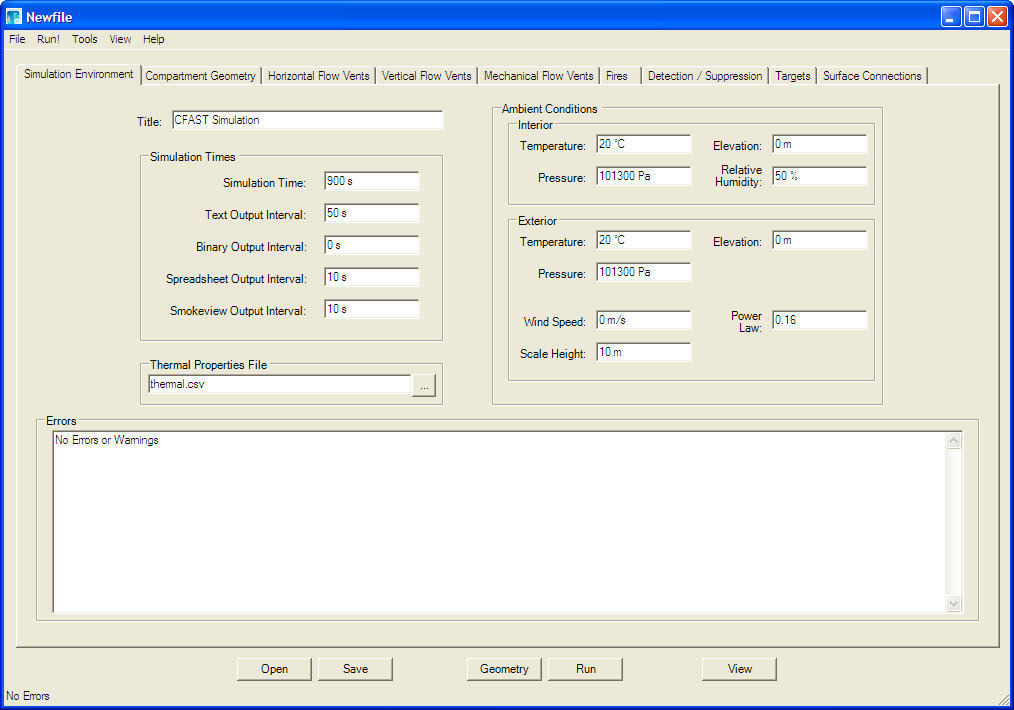The image size is (1014, 710).
Task: Click the Binary Output Interval field
Action: 371,246
